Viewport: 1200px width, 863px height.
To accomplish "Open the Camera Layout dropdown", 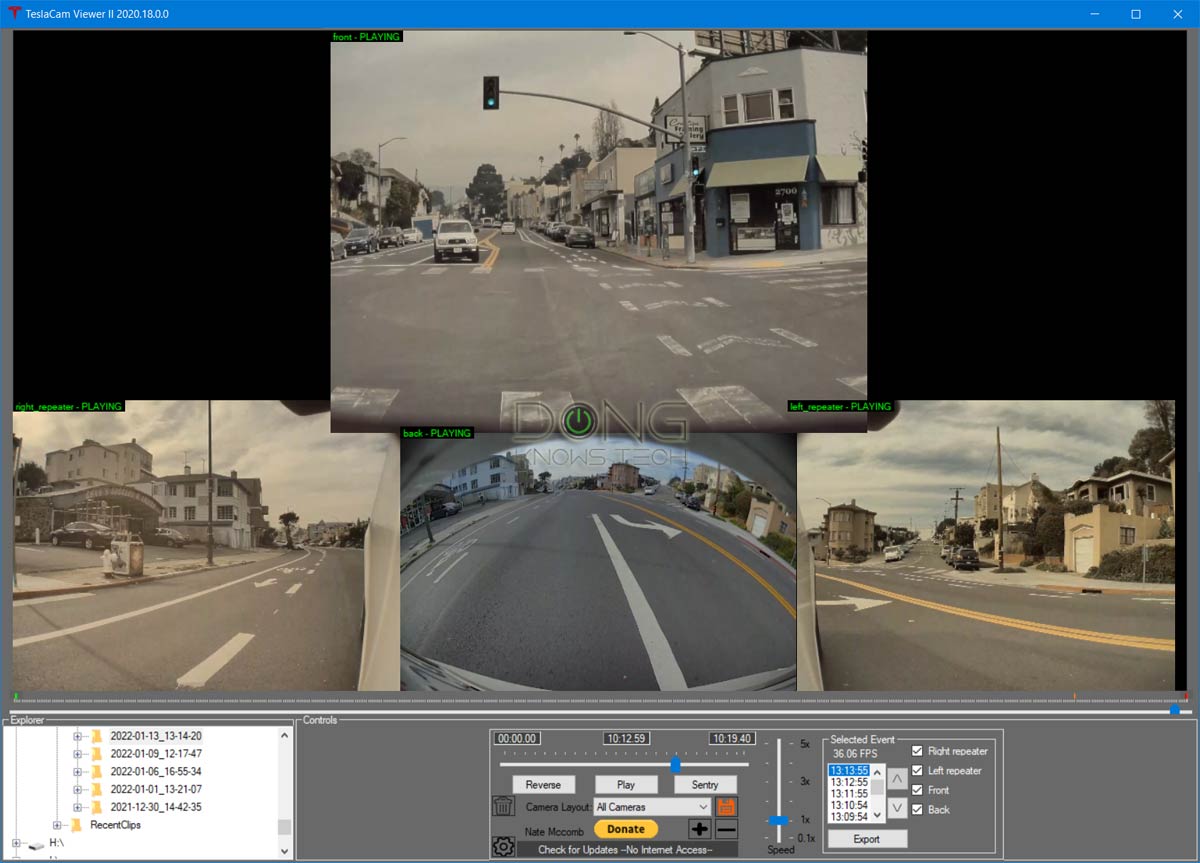I will [651, 807].
